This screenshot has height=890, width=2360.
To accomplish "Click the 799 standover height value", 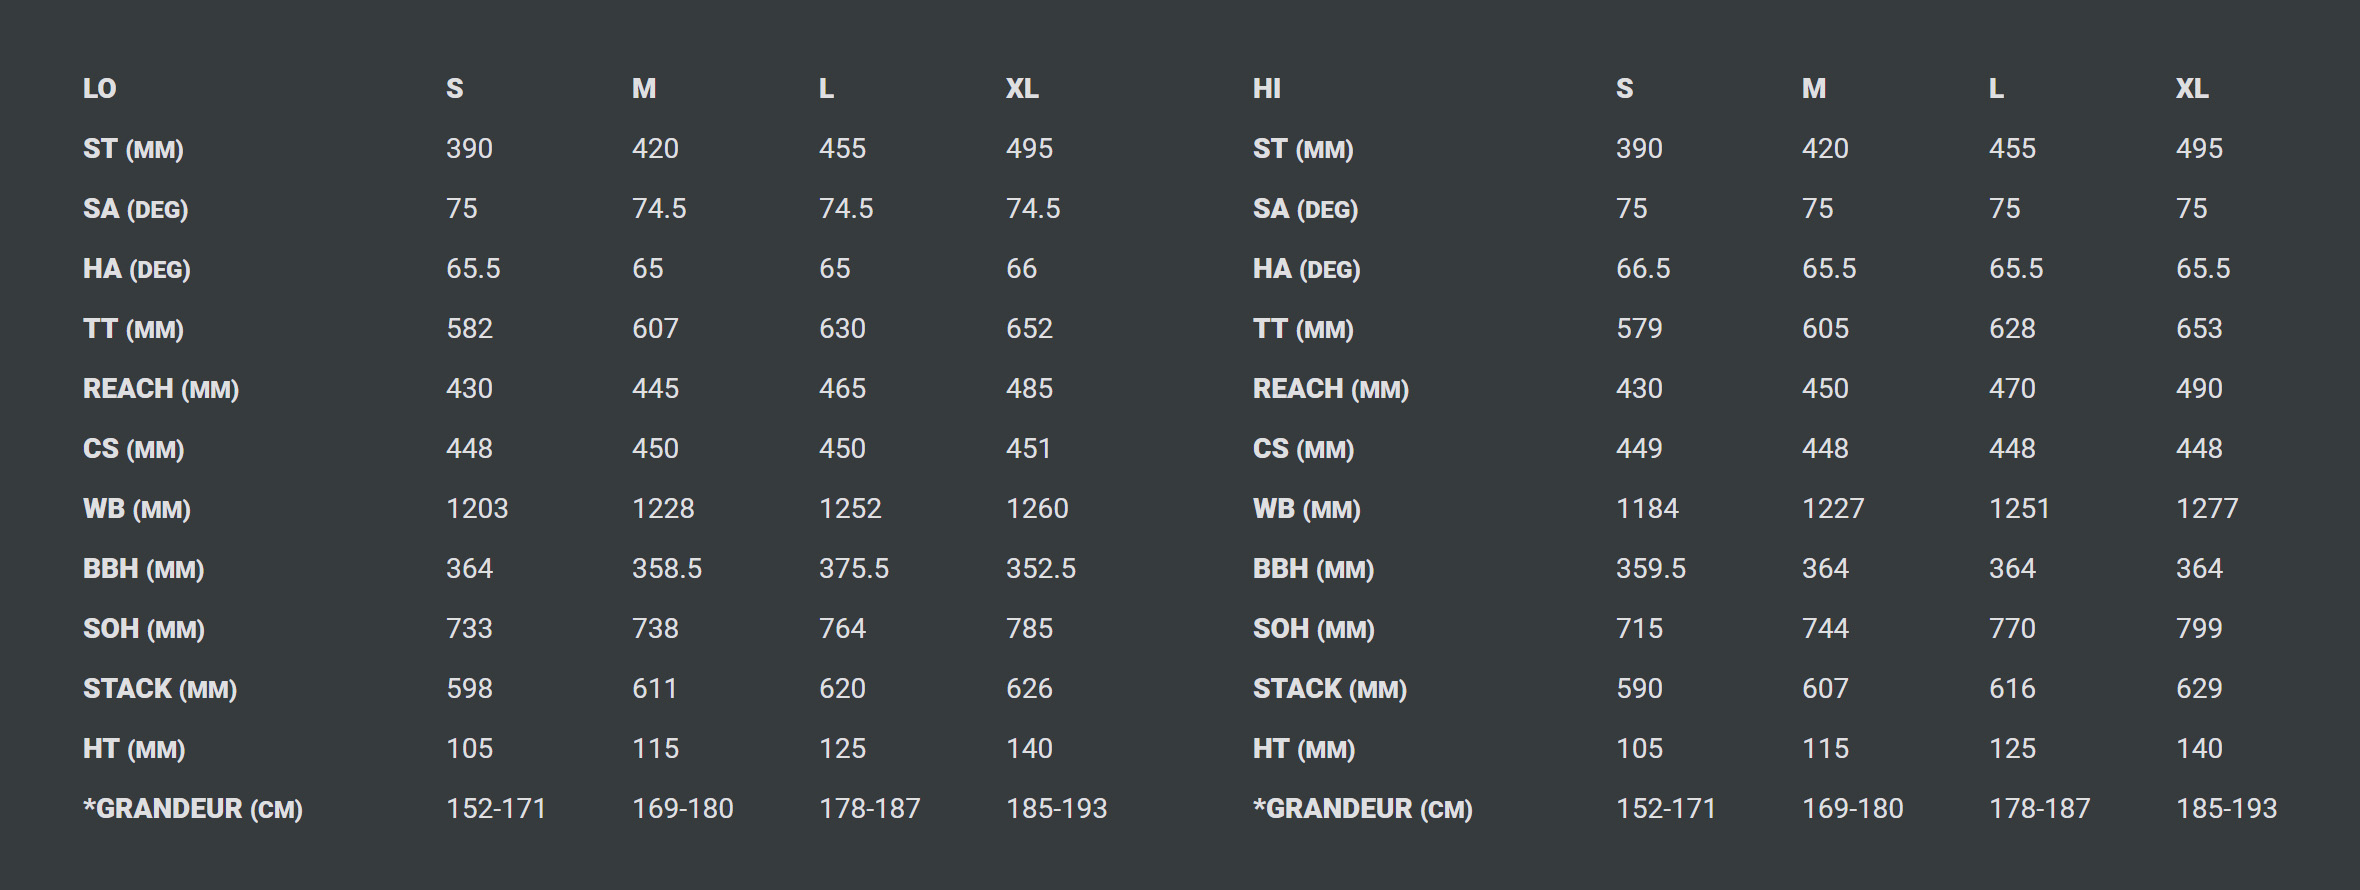I will tap(2199, 629).
